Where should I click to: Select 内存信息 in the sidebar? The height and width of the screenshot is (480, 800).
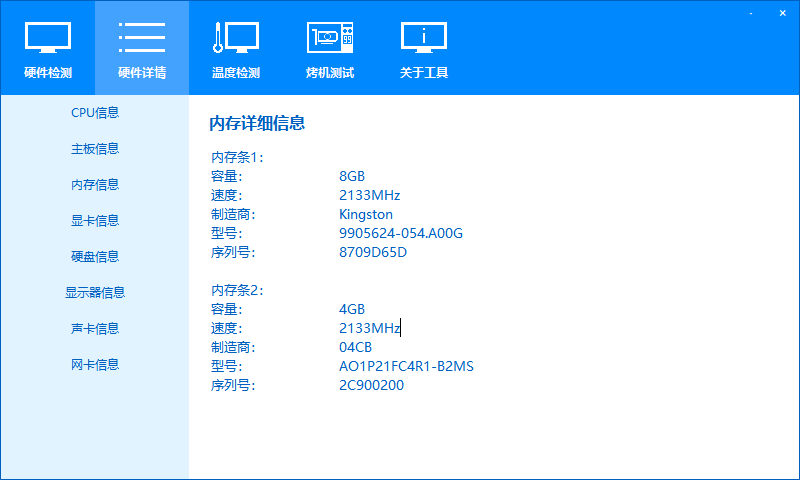pyautogui.click(x=95, y=185)
